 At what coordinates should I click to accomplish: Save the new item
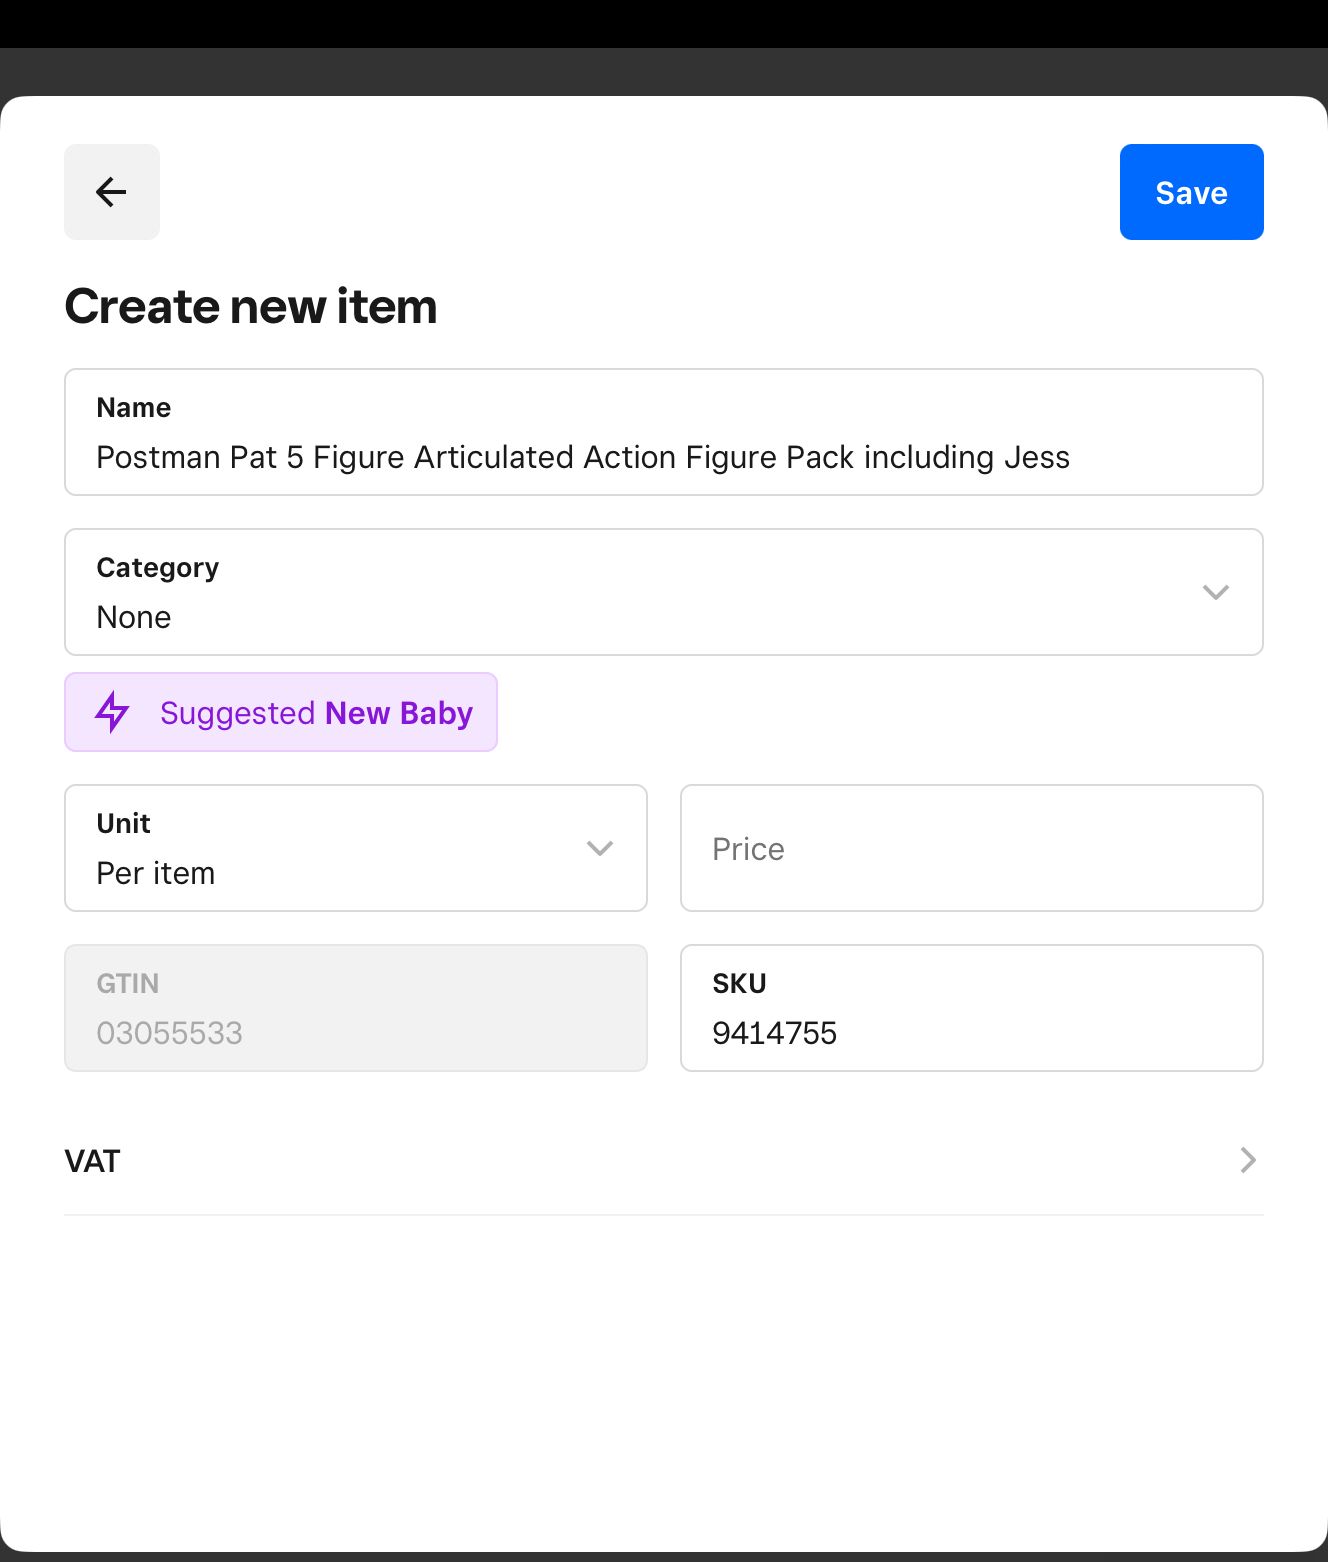tap(1191, 192)
